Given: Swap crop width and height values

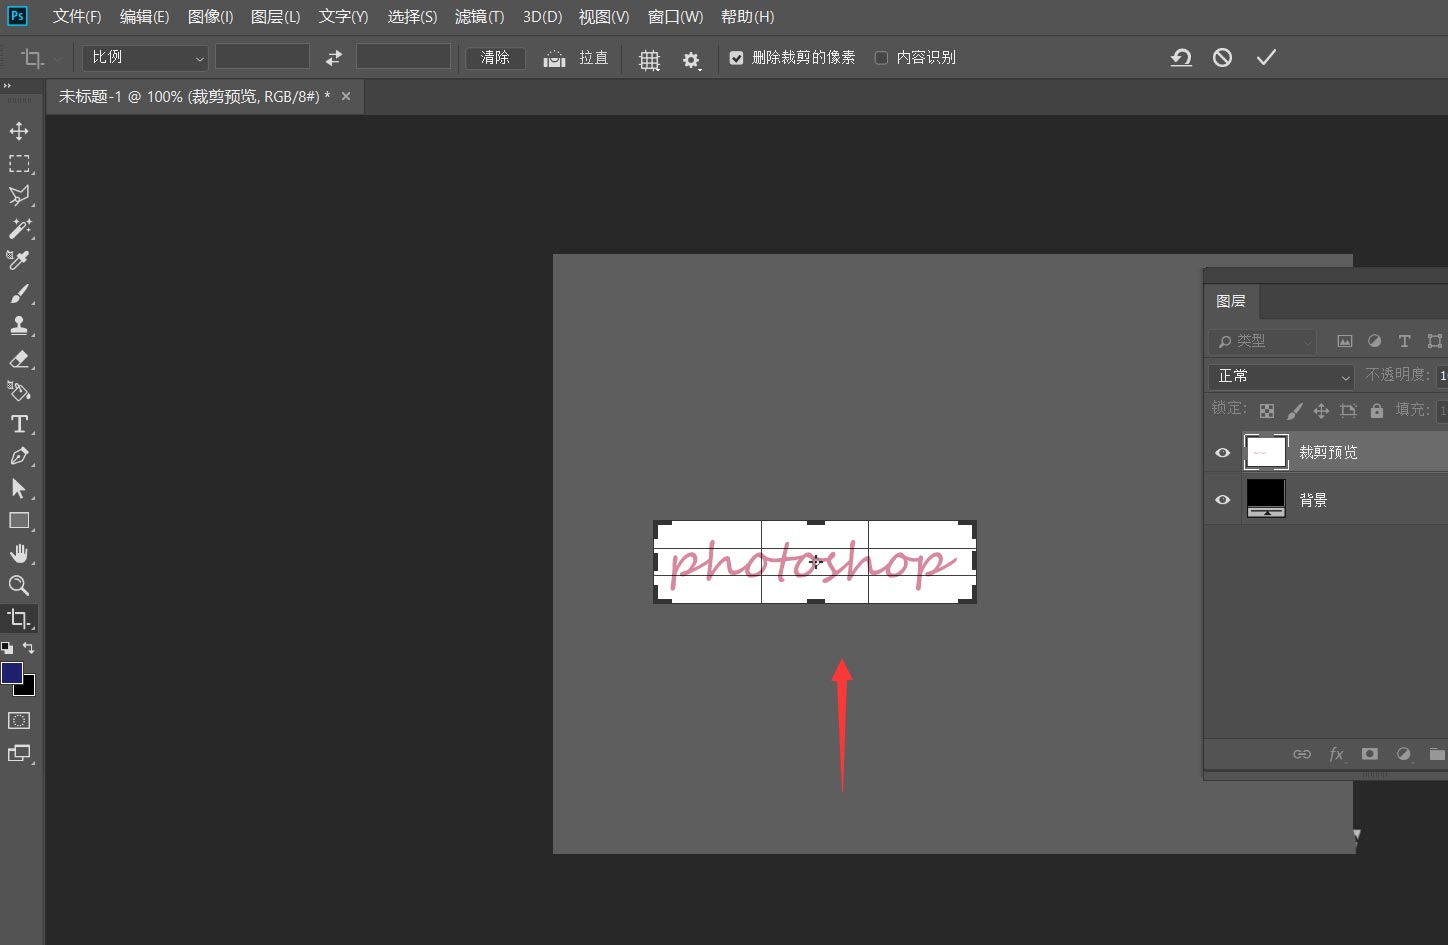Looking at the screenshot, I should click(333, 58).
